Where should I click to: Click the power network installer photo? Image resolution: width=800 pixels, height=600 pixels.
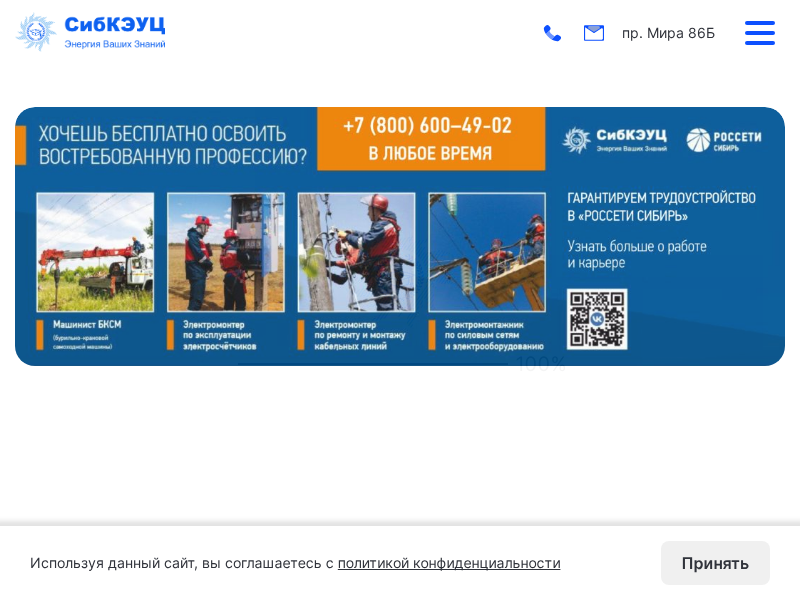coord(487,252)
